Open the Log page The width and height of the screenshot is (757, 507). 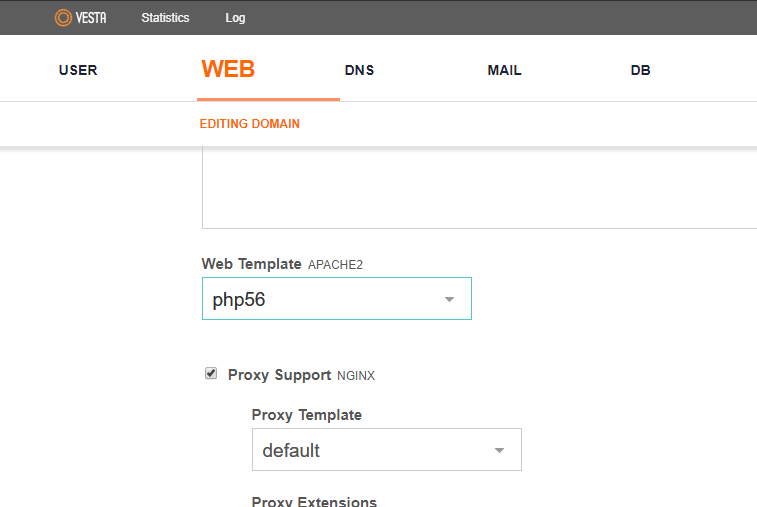tap(235, 18)
